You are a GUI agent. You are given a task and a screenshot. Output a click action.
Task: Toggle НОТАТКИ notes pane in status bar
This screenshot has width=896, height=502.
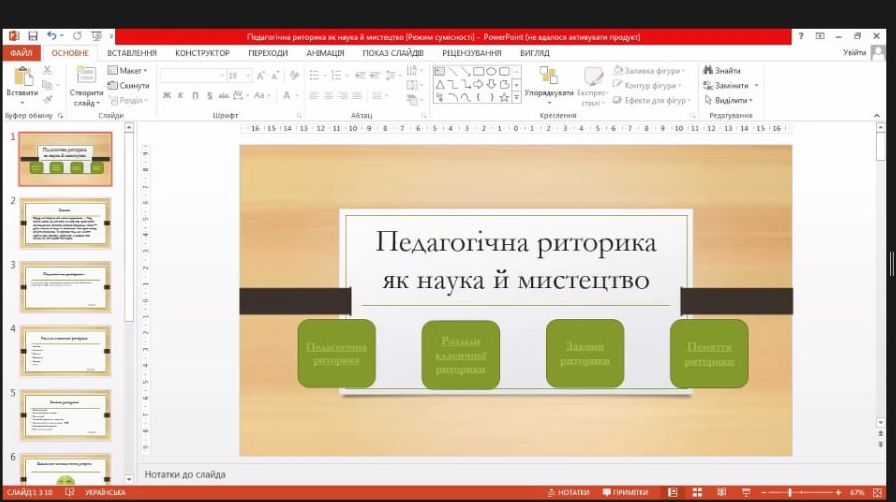click(x=568, y=493)
